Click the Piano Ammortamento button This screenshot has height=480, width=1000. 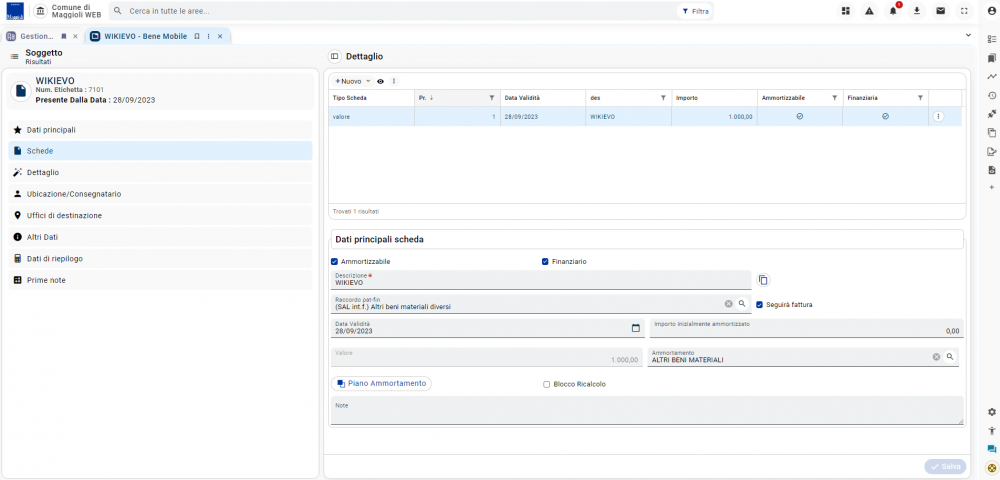(x=381, y=383)
